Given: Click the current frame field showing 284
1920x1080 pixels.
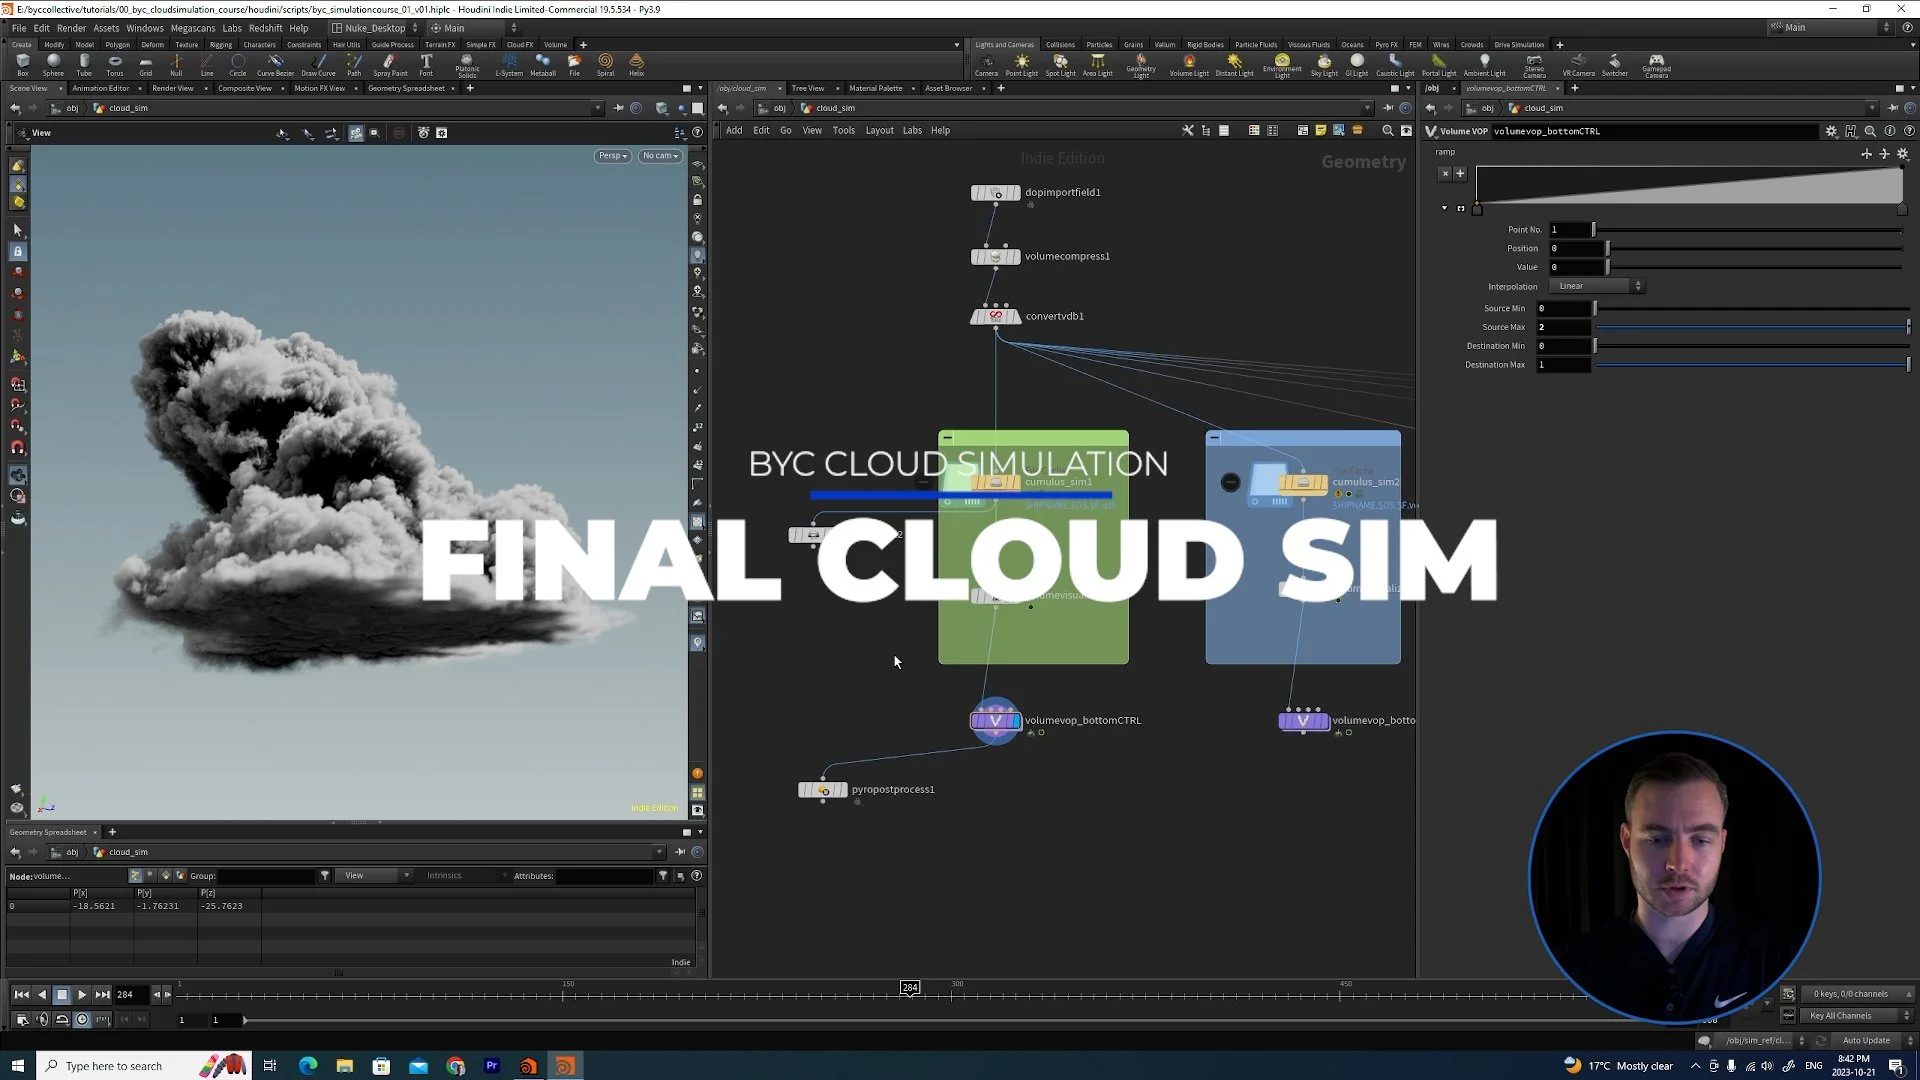Looking at the screenshot, I should (x=126, y=994).
